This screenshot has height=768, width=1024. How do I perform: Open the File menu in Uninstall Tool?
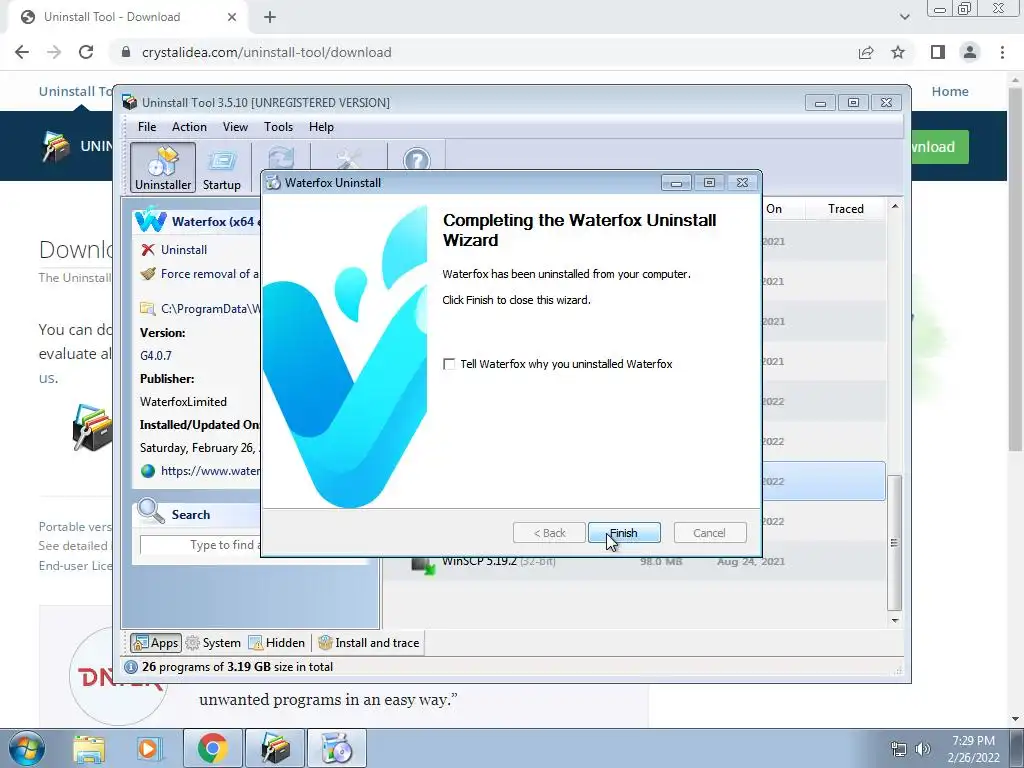click(x=147, y=127)
